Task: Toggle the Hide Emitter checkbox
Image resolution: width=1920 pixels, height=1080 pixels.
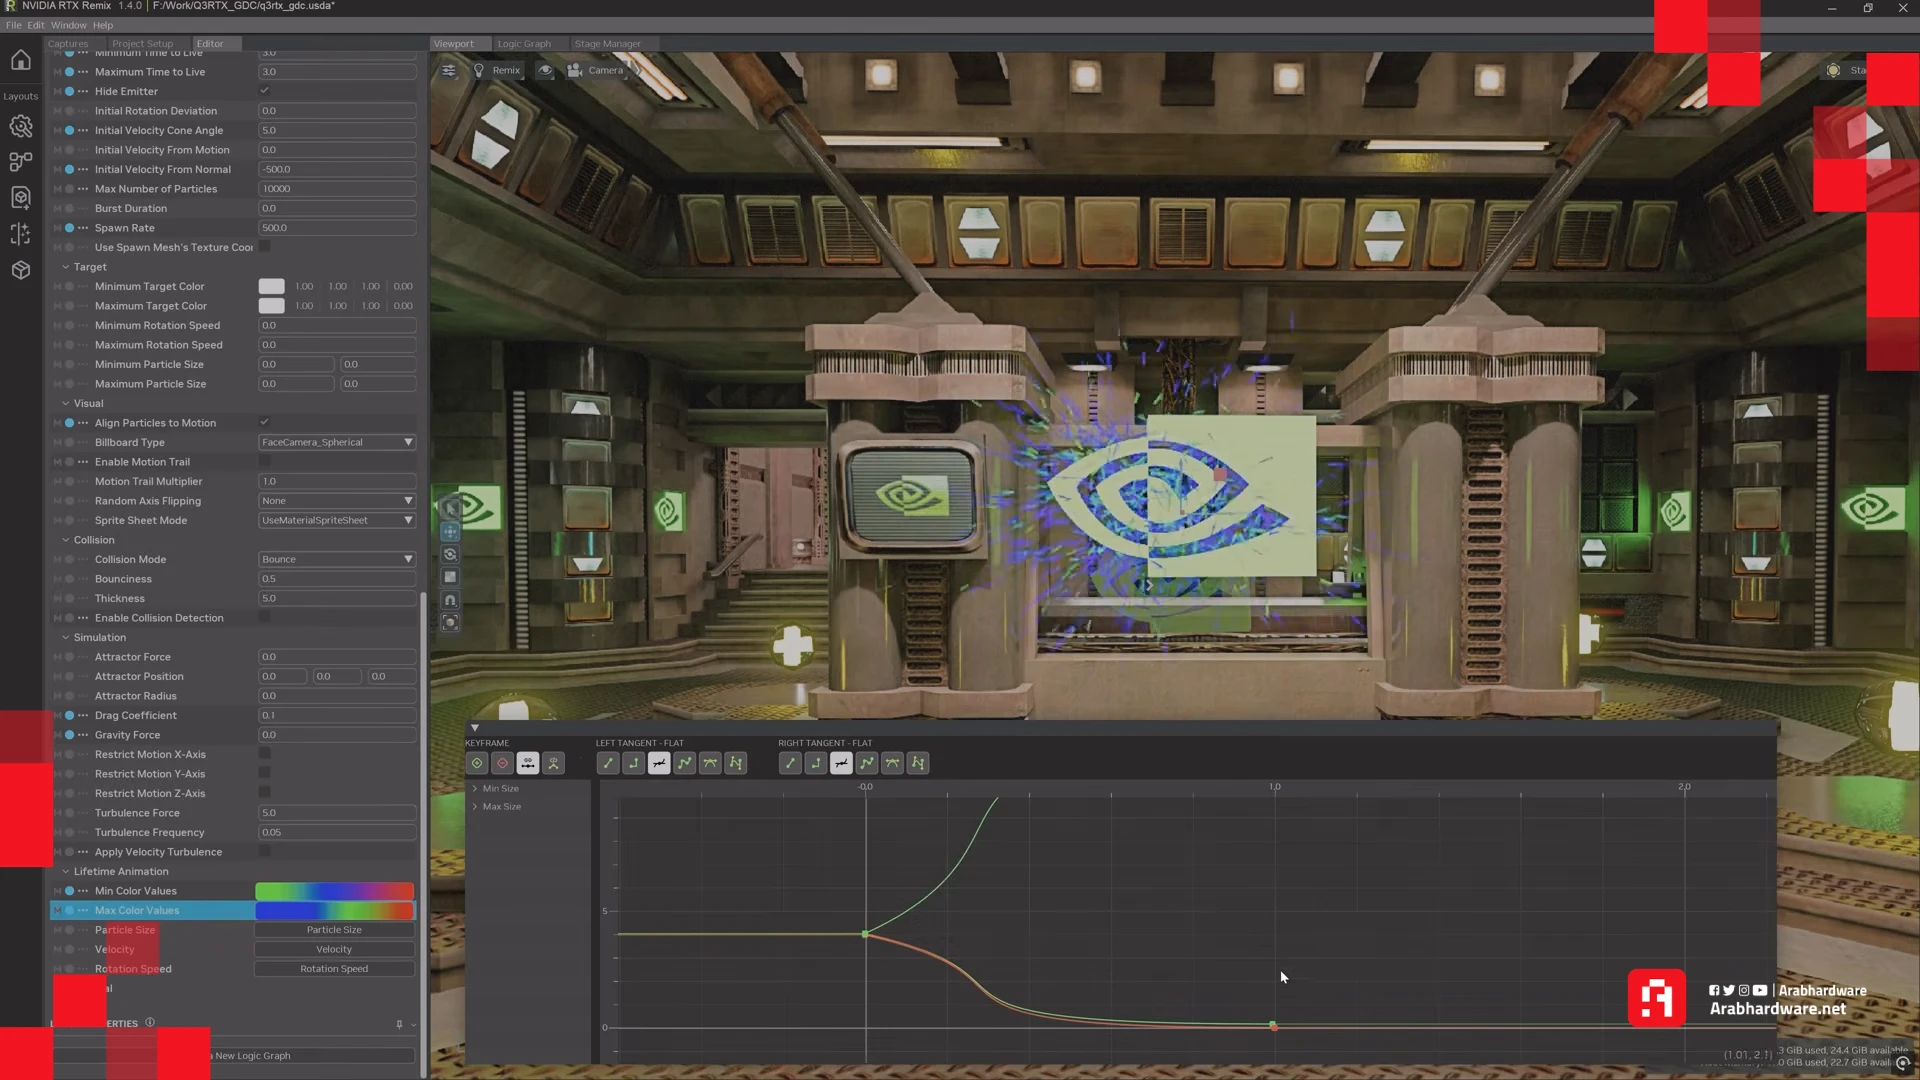Action: [x=265, y=91]
